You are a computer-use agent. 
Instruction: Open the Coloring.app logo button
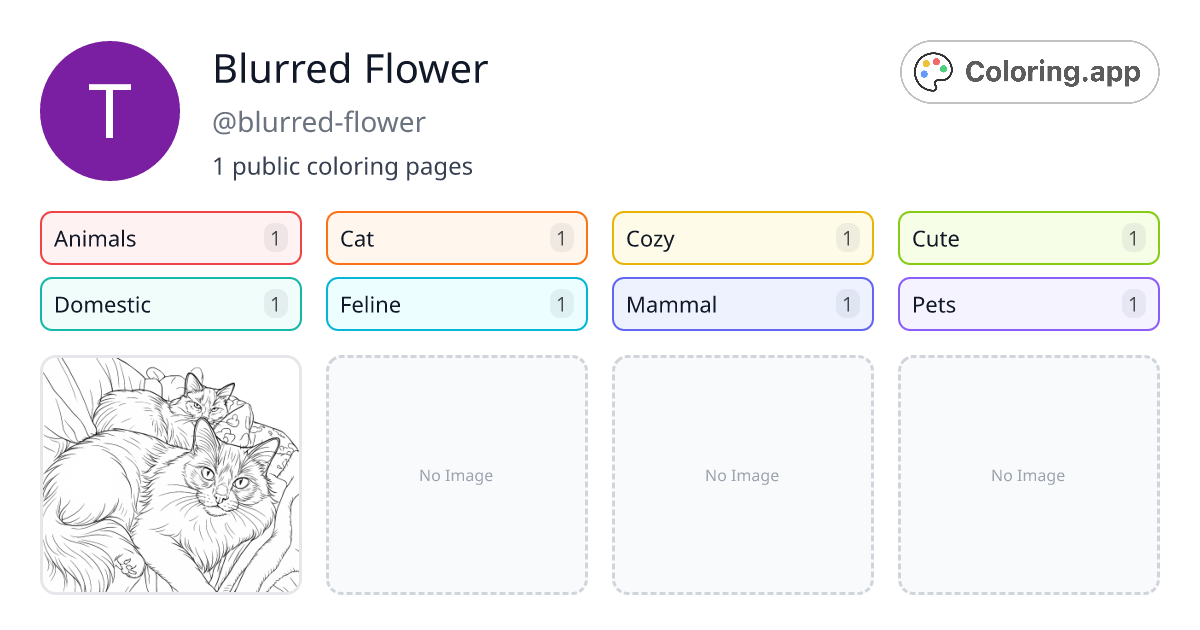point(1029,72)
